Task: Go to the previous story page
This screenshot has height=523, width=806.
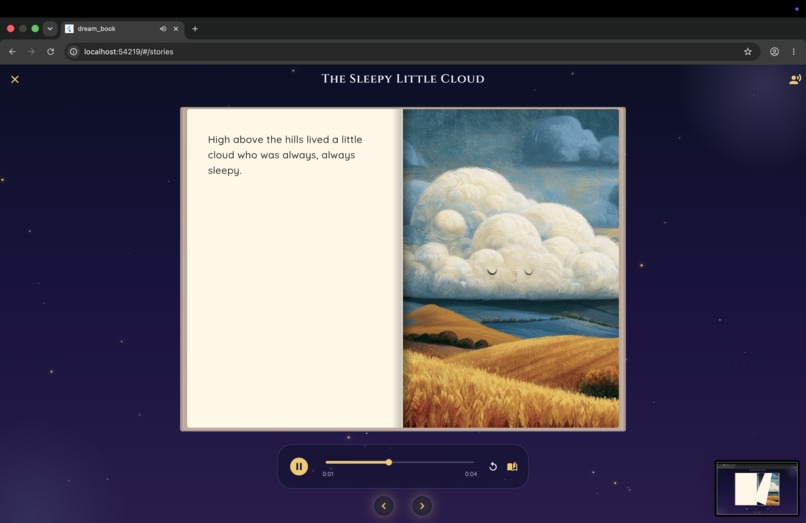Action: point(383,506)
